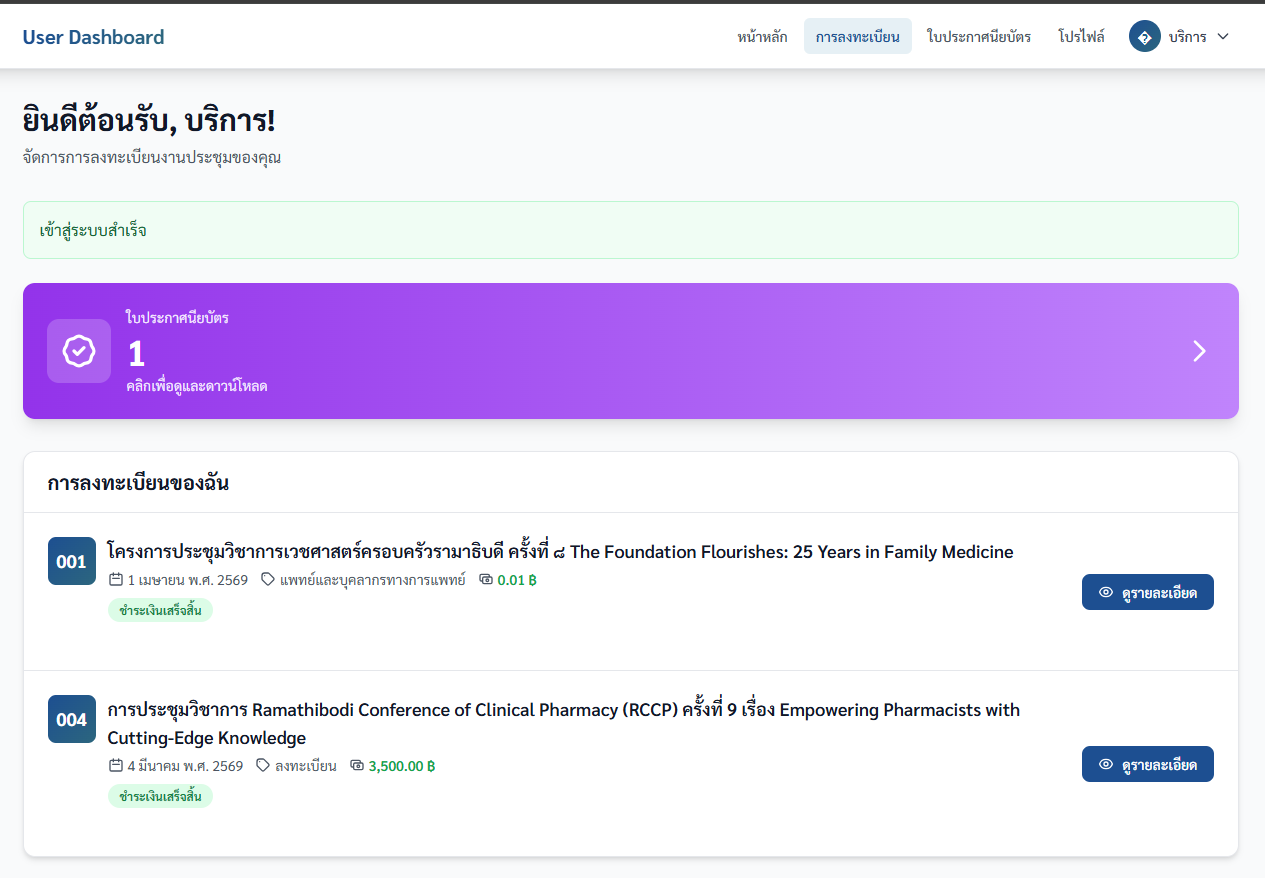Click the user avatar icon in navbar

[1144, 37]
